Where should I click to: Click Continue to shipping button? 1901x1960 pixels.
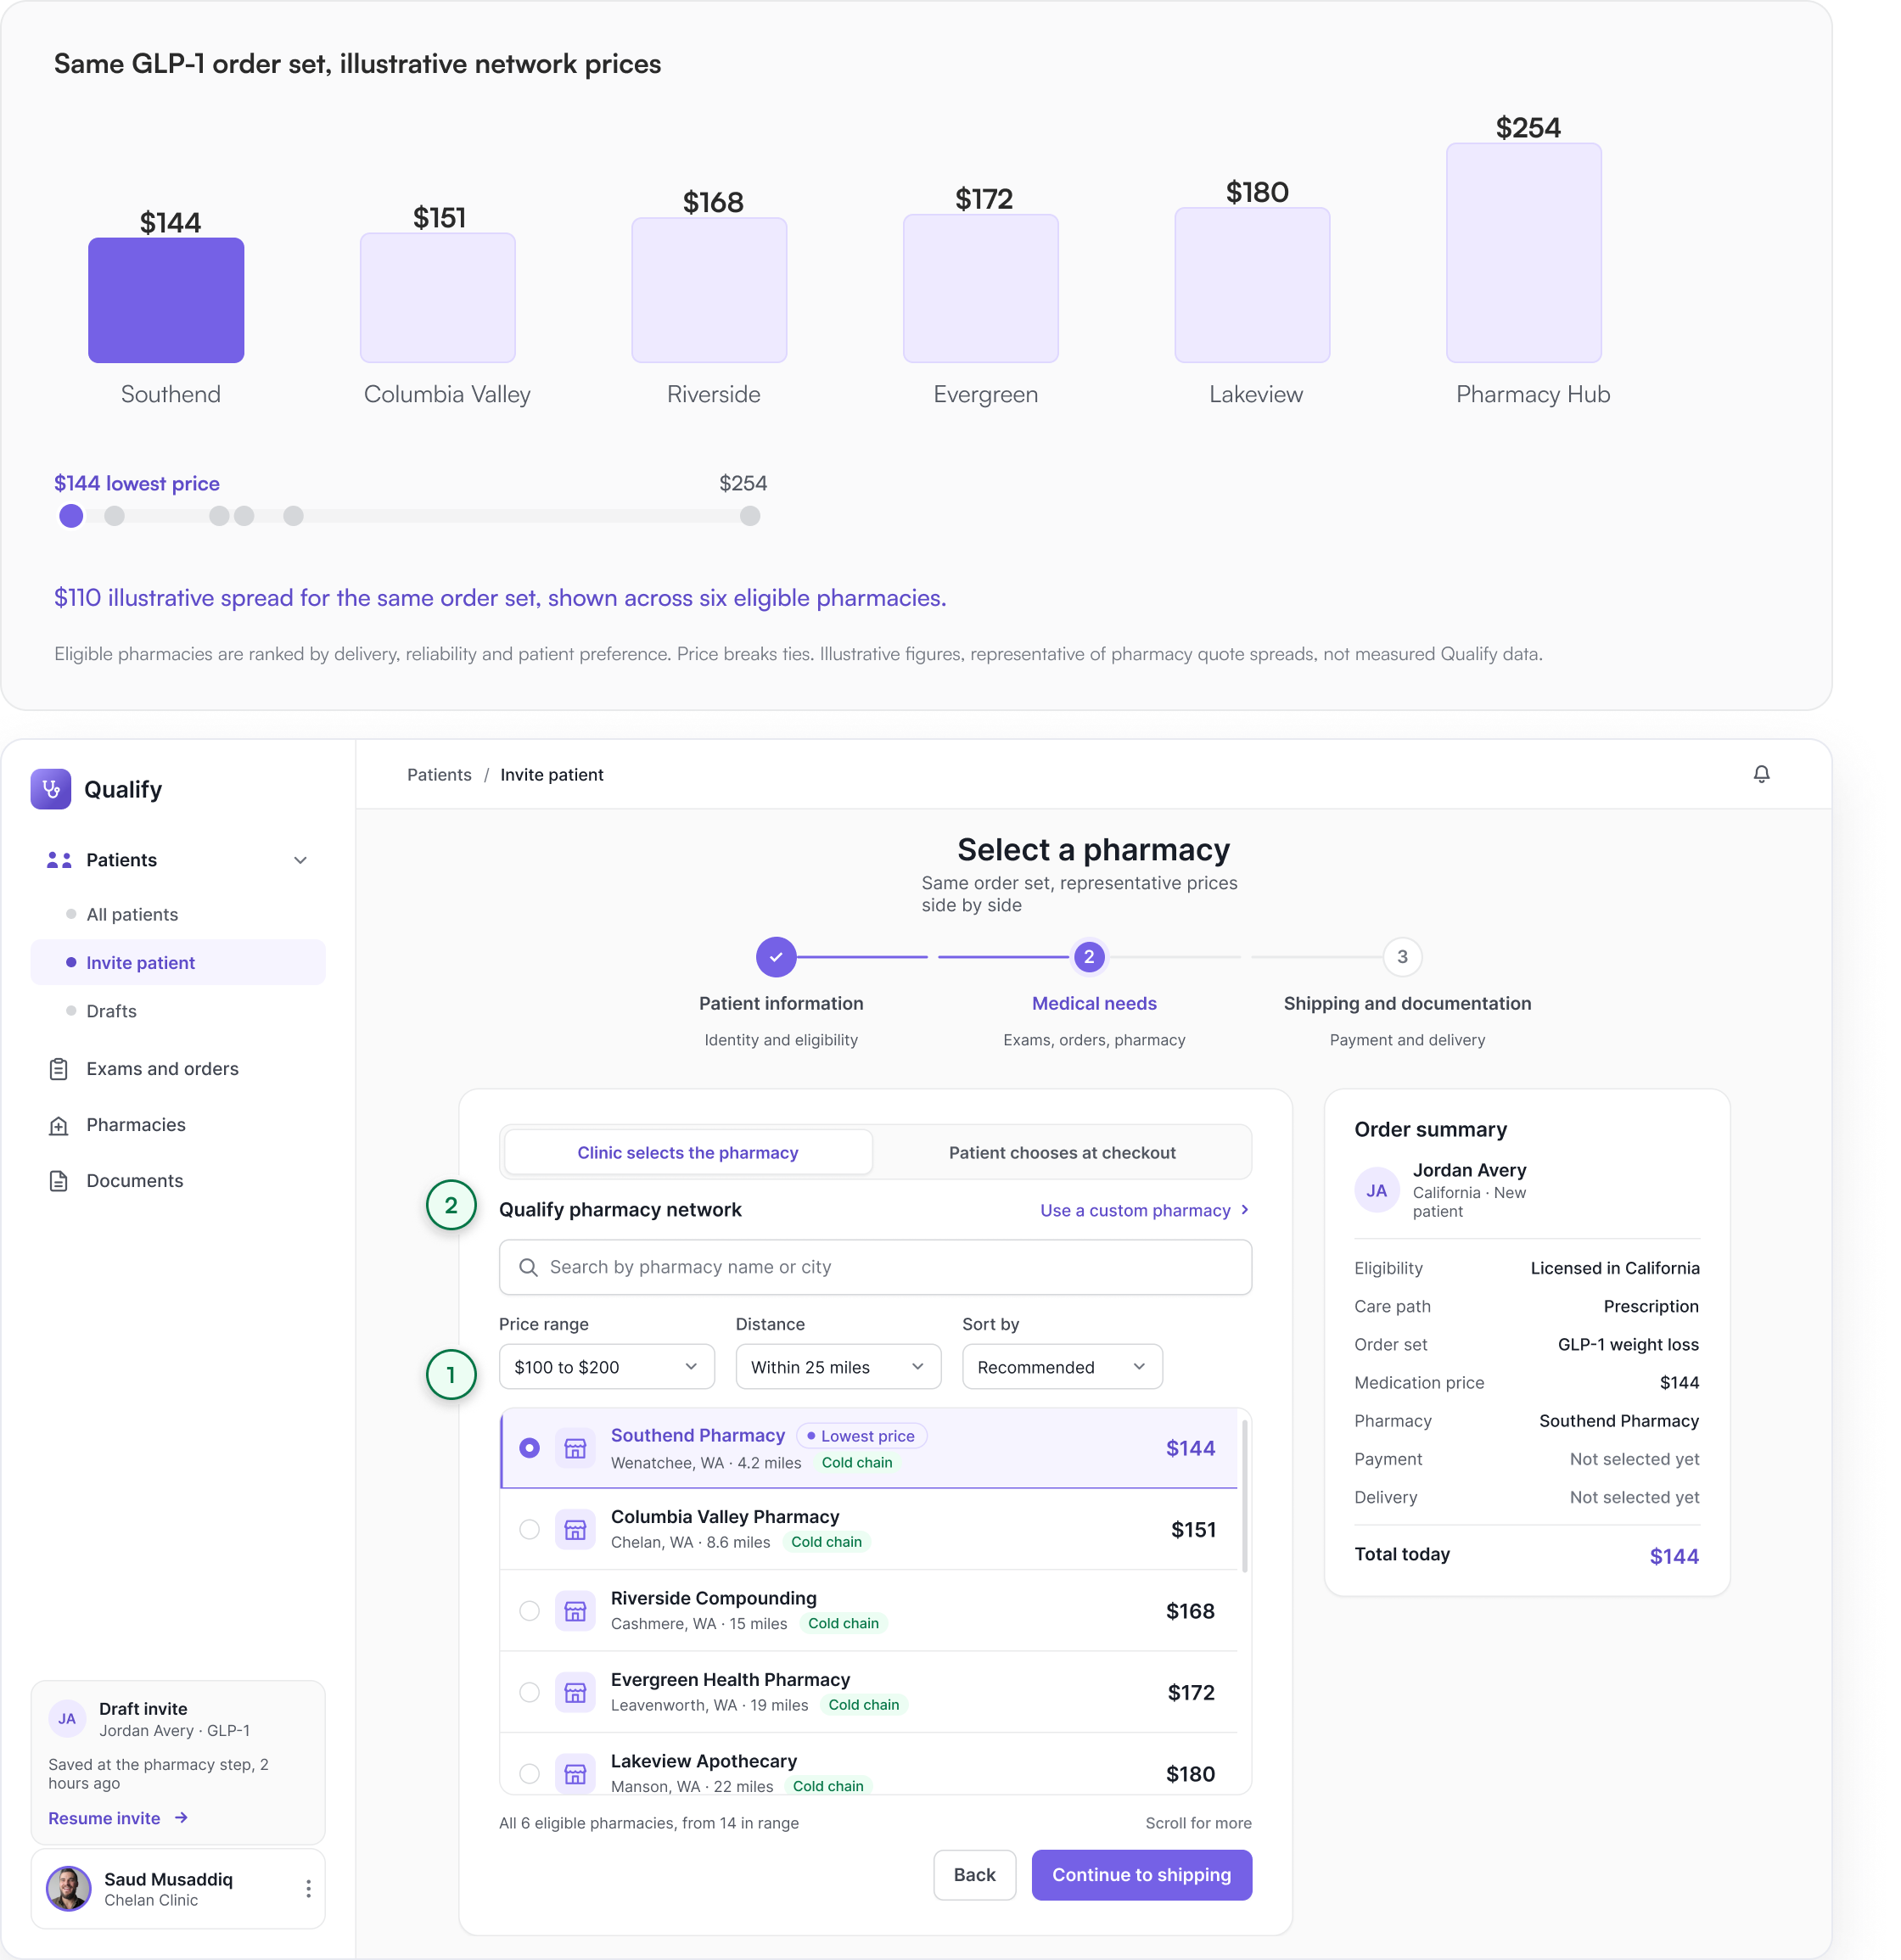(x=1142, y=1875)
